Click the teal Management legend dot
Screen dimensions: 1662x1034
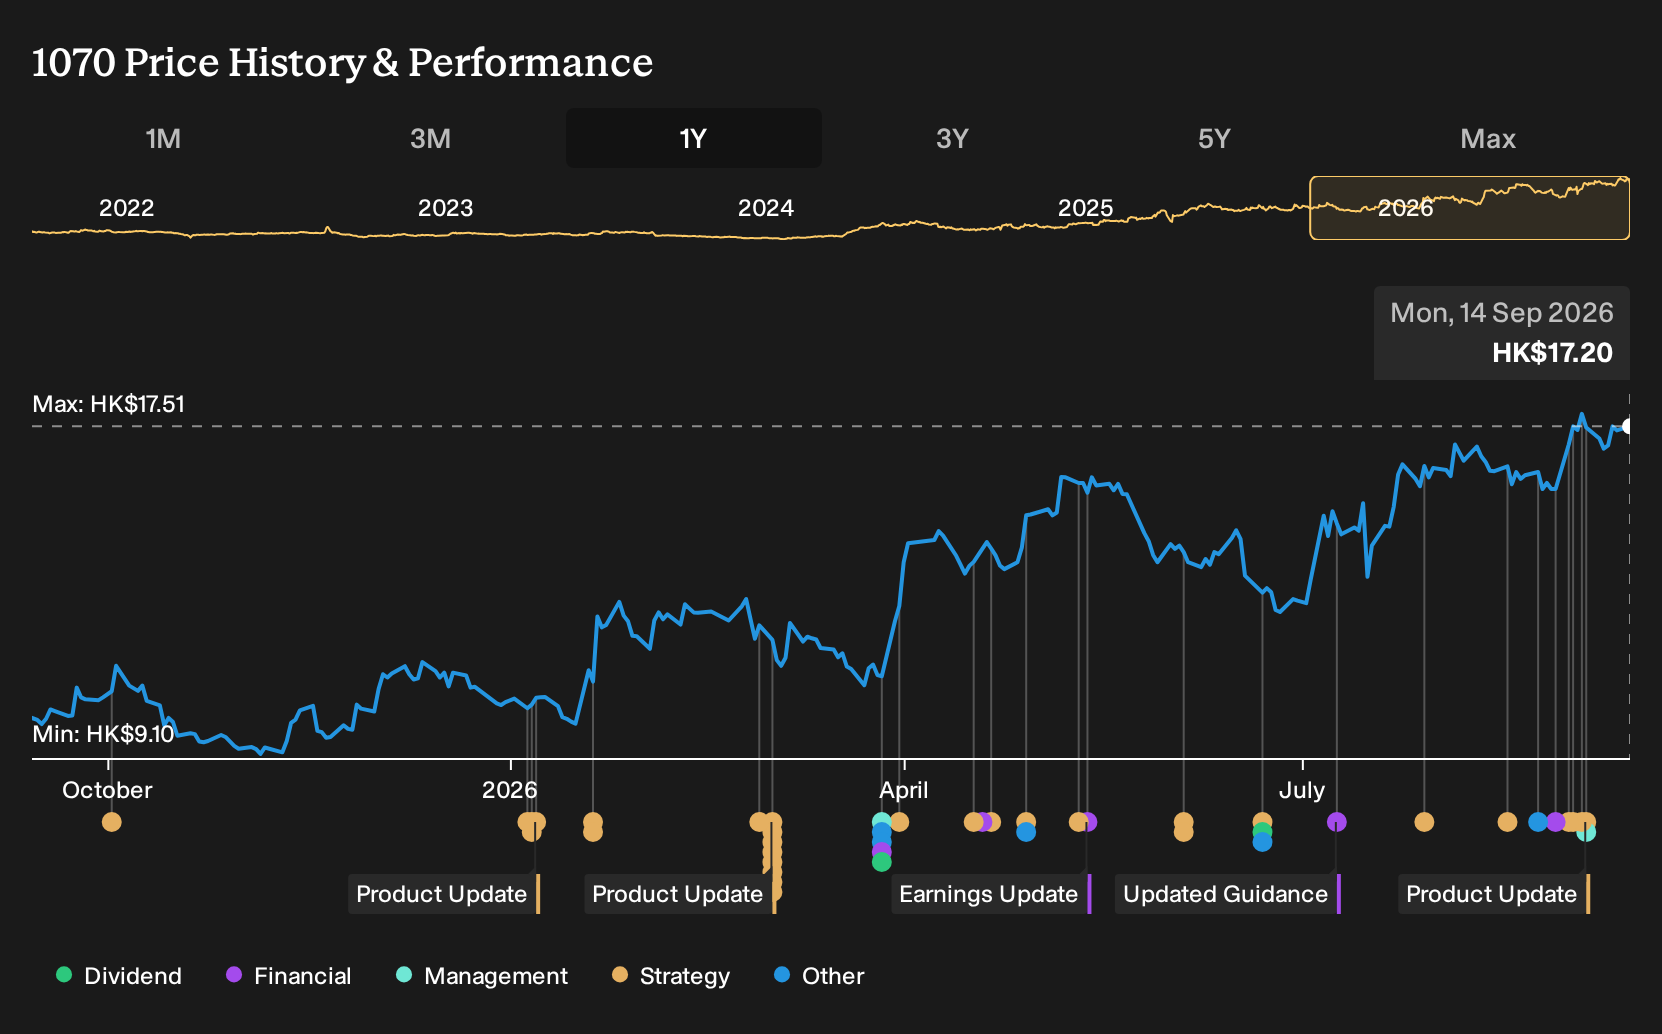click(404, 975)
